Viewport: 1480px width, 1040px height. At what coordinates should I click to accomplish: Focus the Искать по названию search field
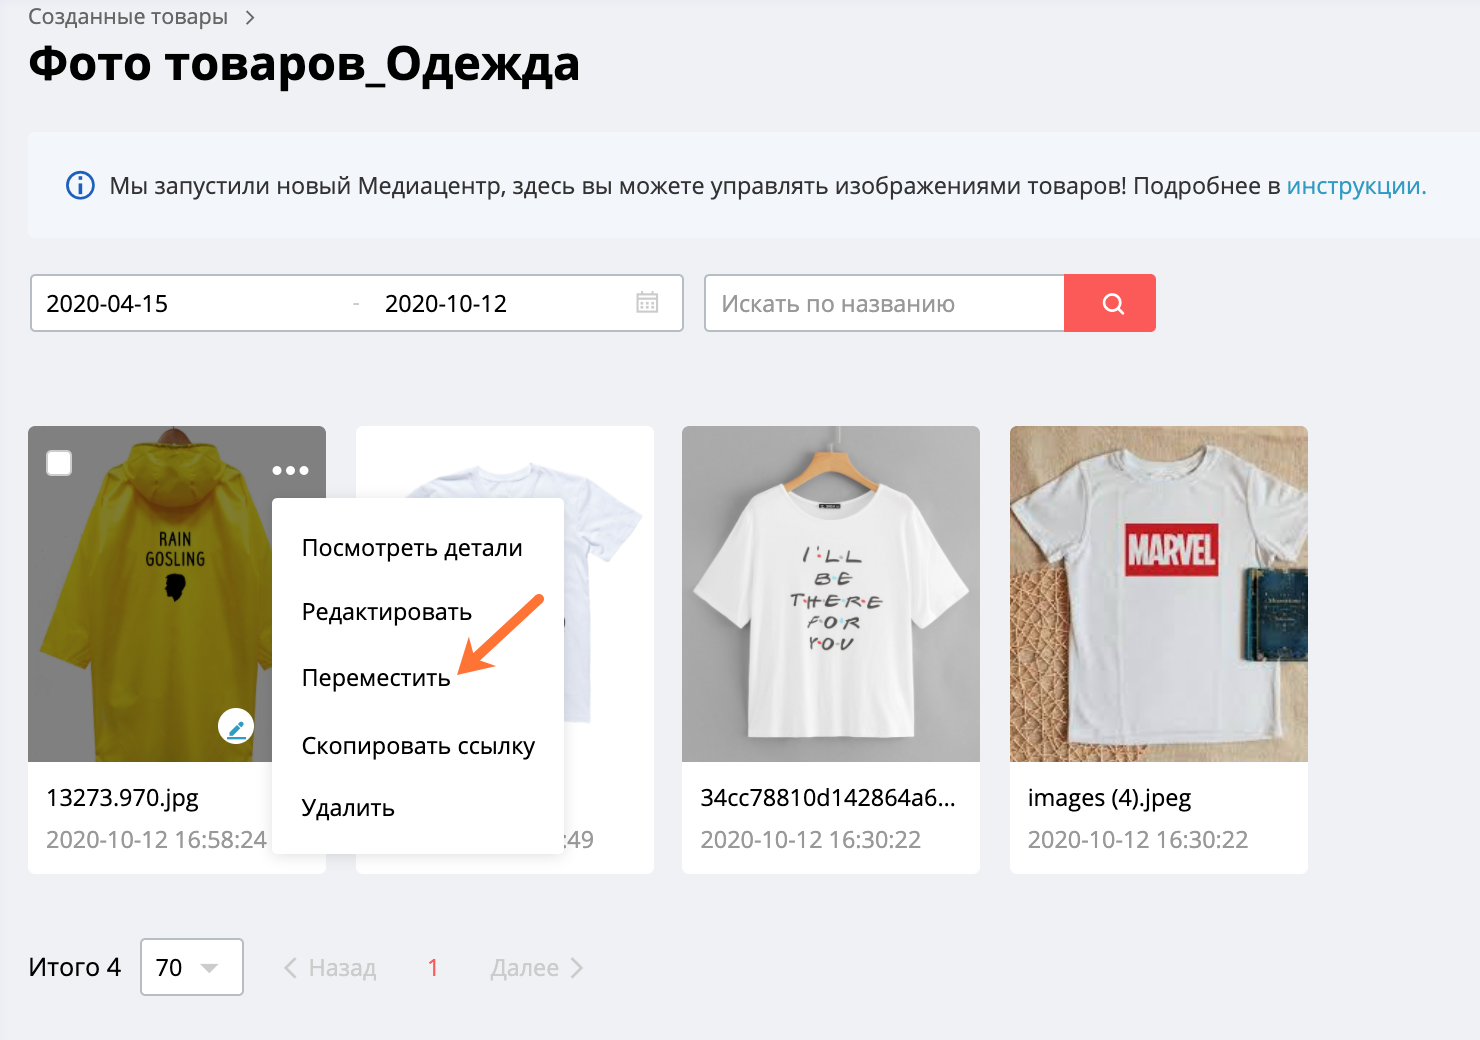tap(884, 303)
